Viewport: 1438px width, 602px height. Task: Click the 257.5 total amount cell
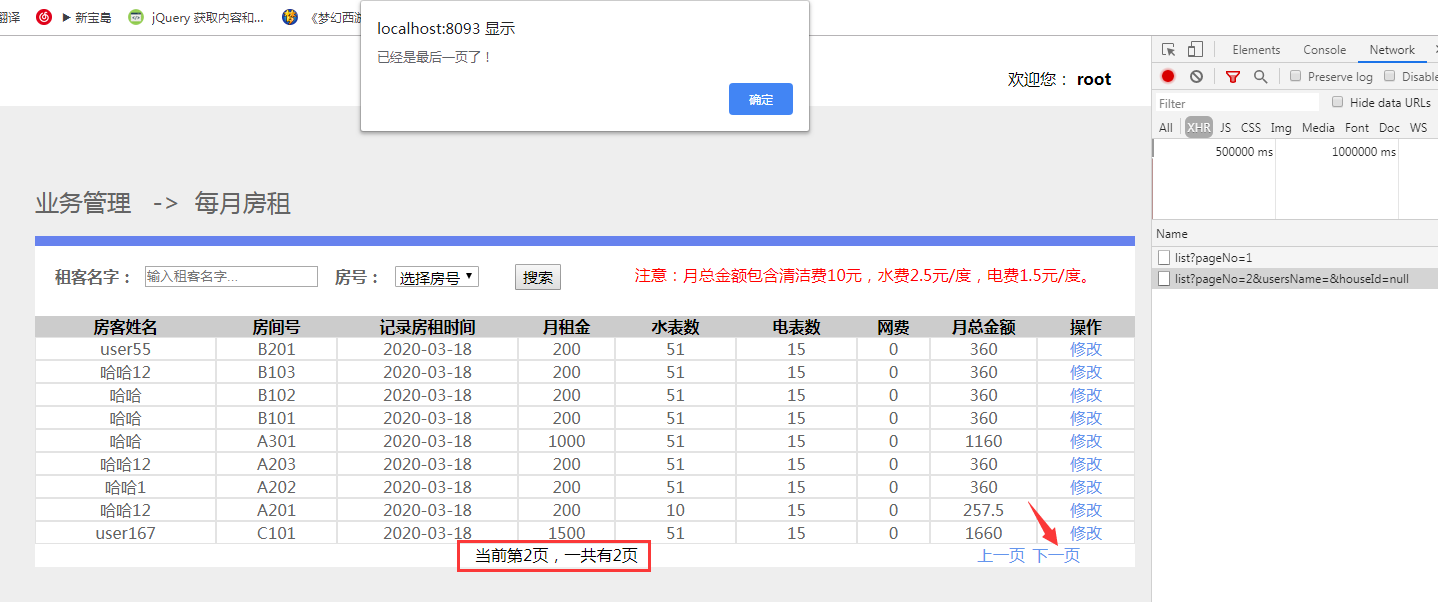983,510
